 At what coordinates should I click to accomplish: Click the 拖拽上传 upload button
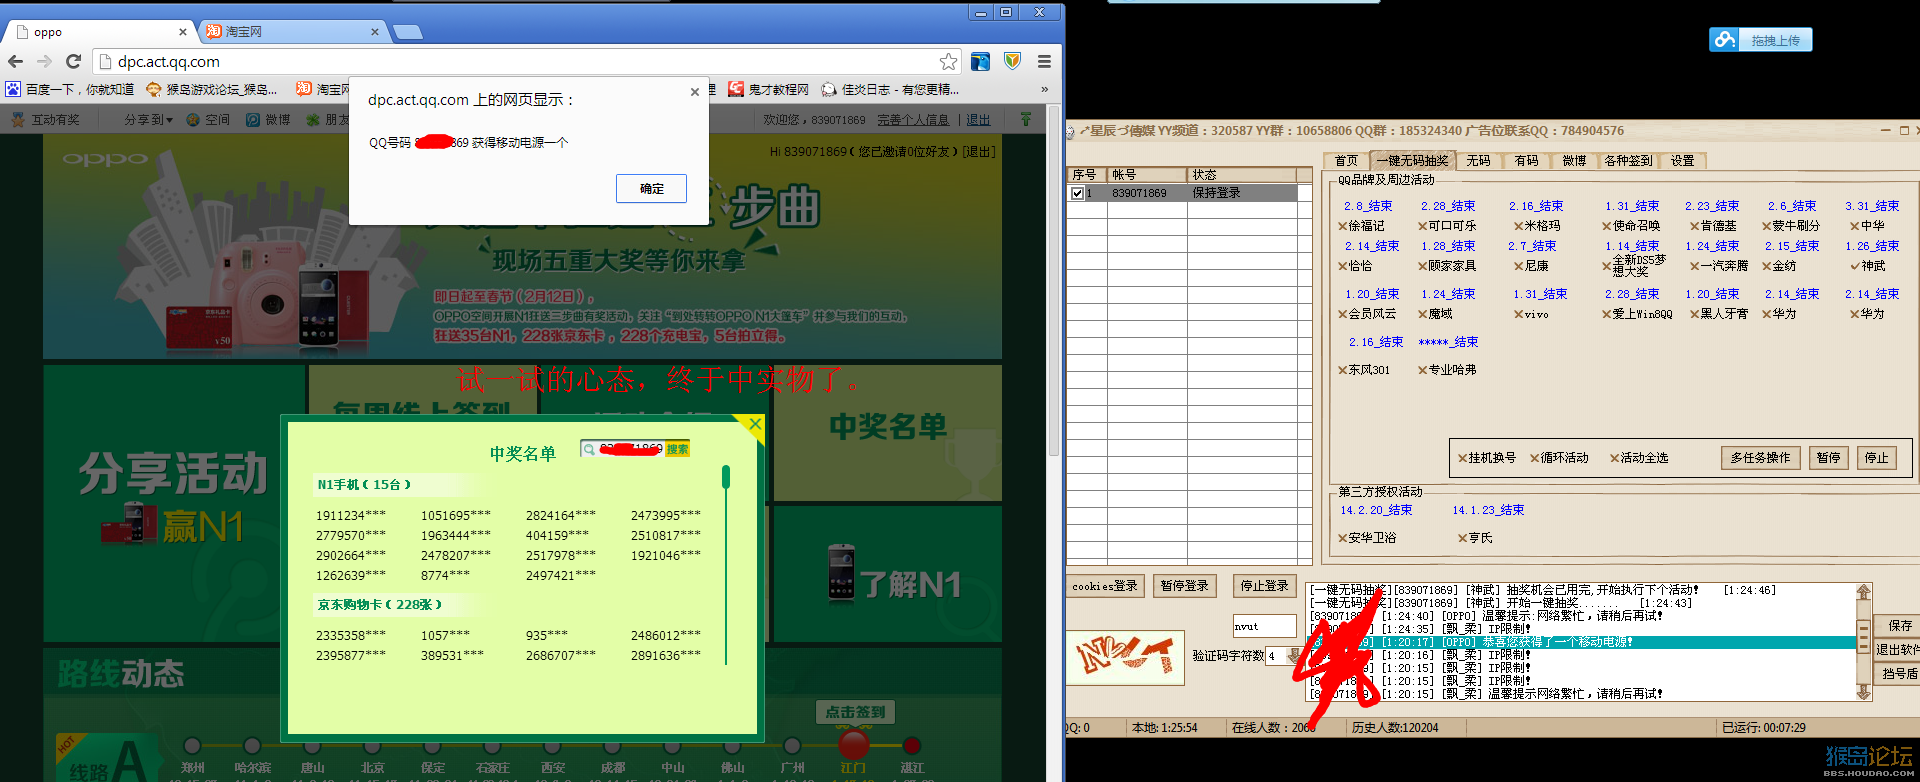click(1760, 40)
